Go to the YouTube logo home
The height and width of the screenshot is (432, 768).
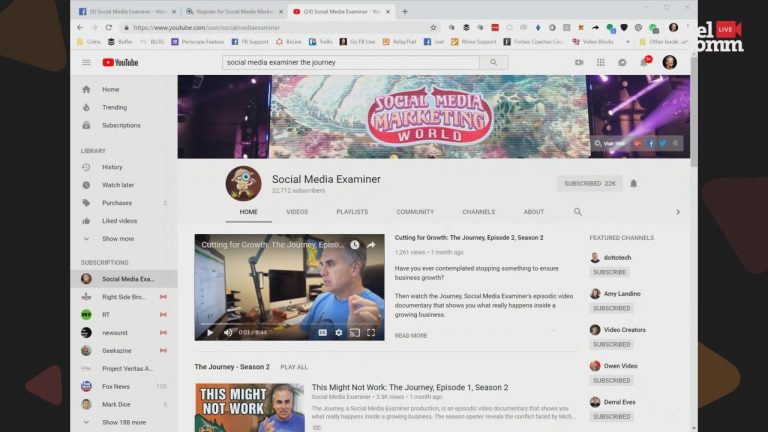point(120,62)
